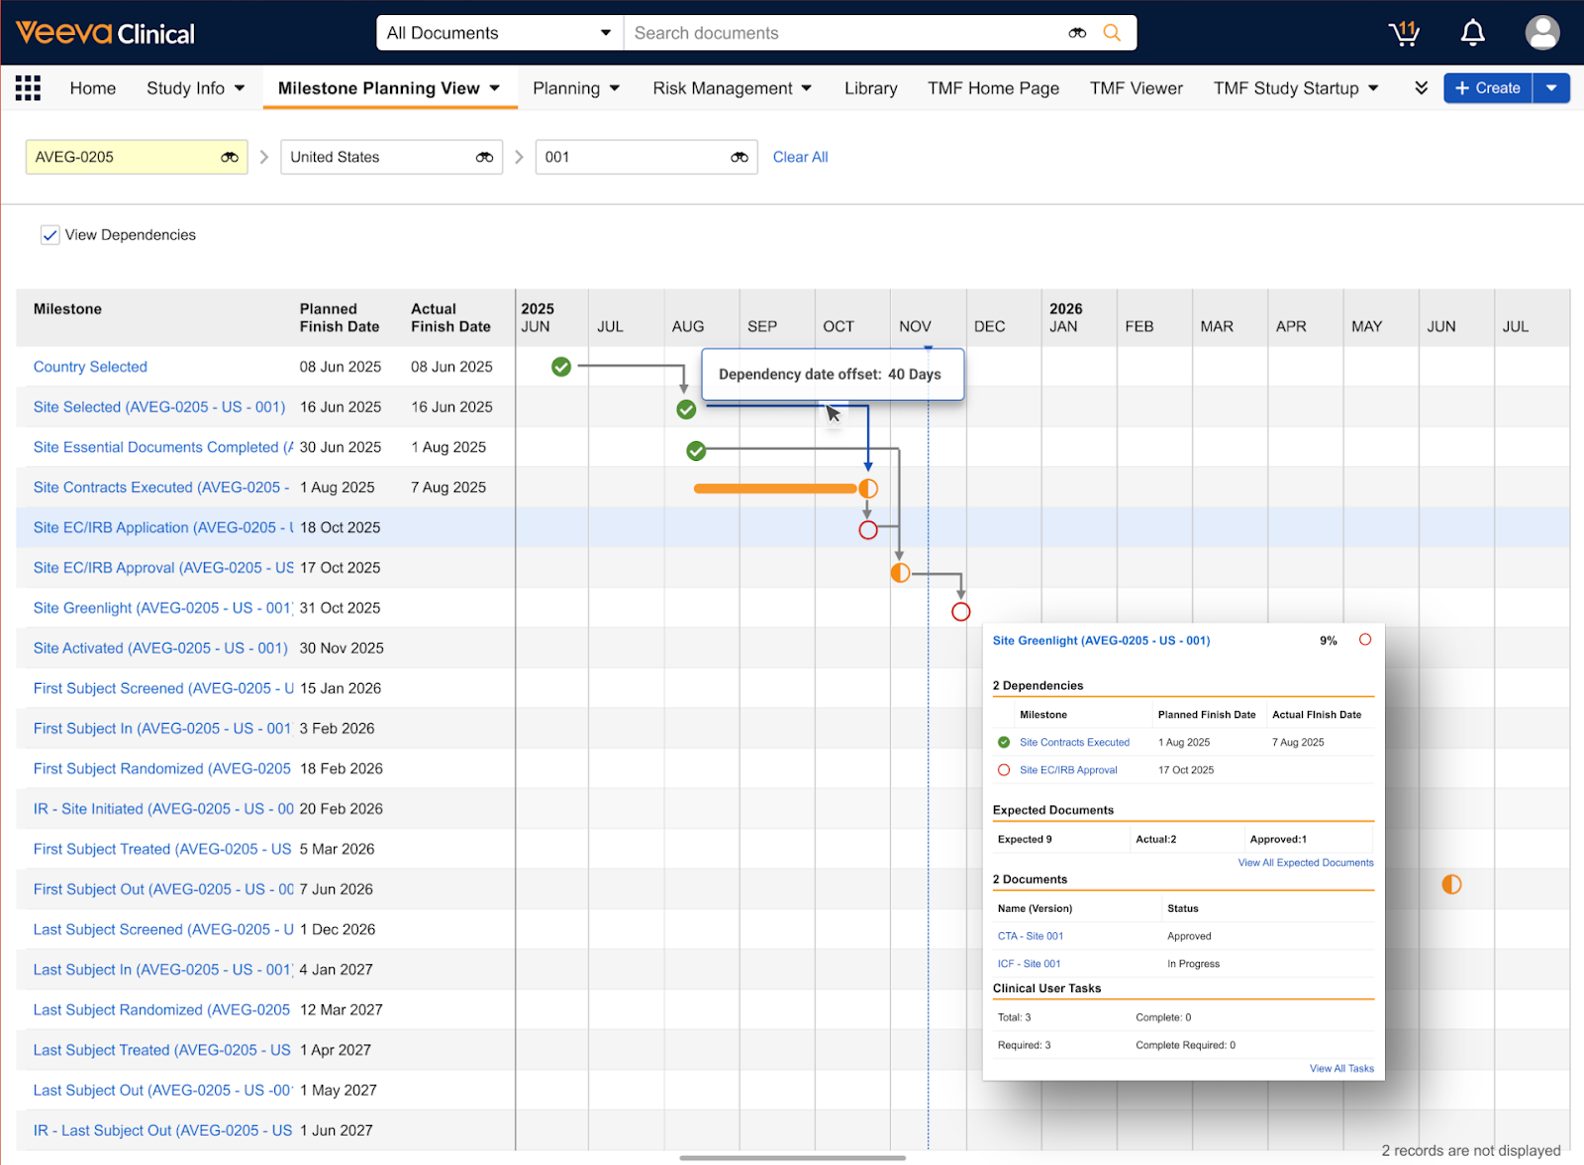Open the user profile avatar
This screenshot has height=1165, width=1584.
[x=1541, y=33]
